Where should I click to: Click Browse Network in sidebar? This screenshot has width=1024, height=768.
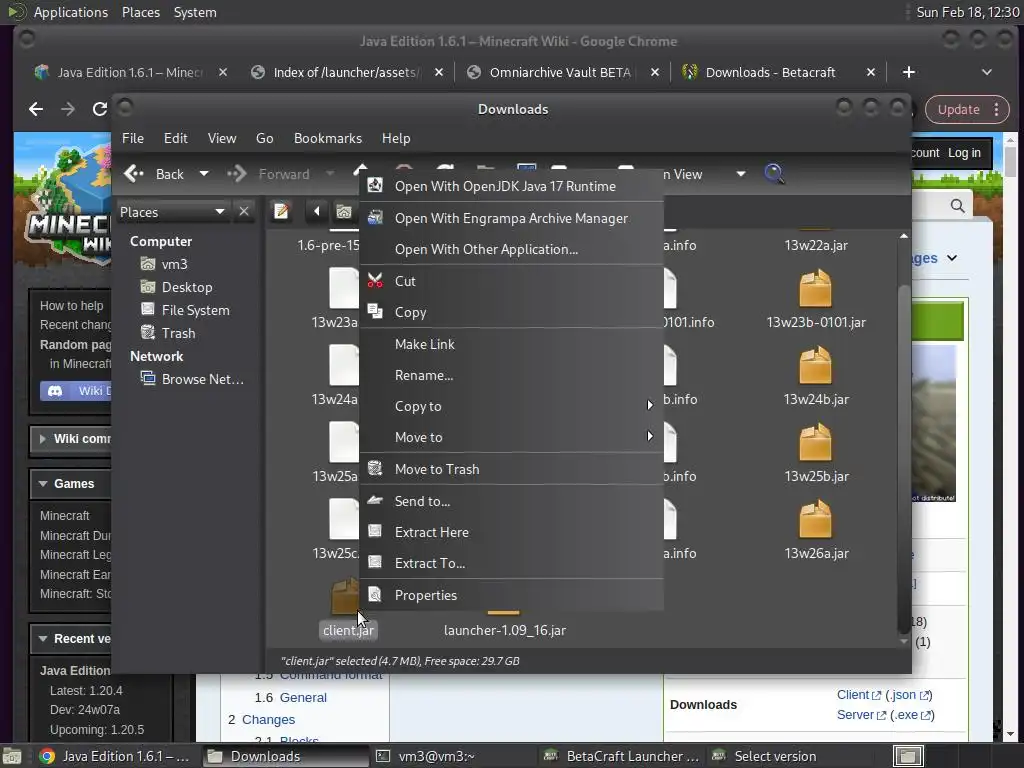(x=192, y=379)
